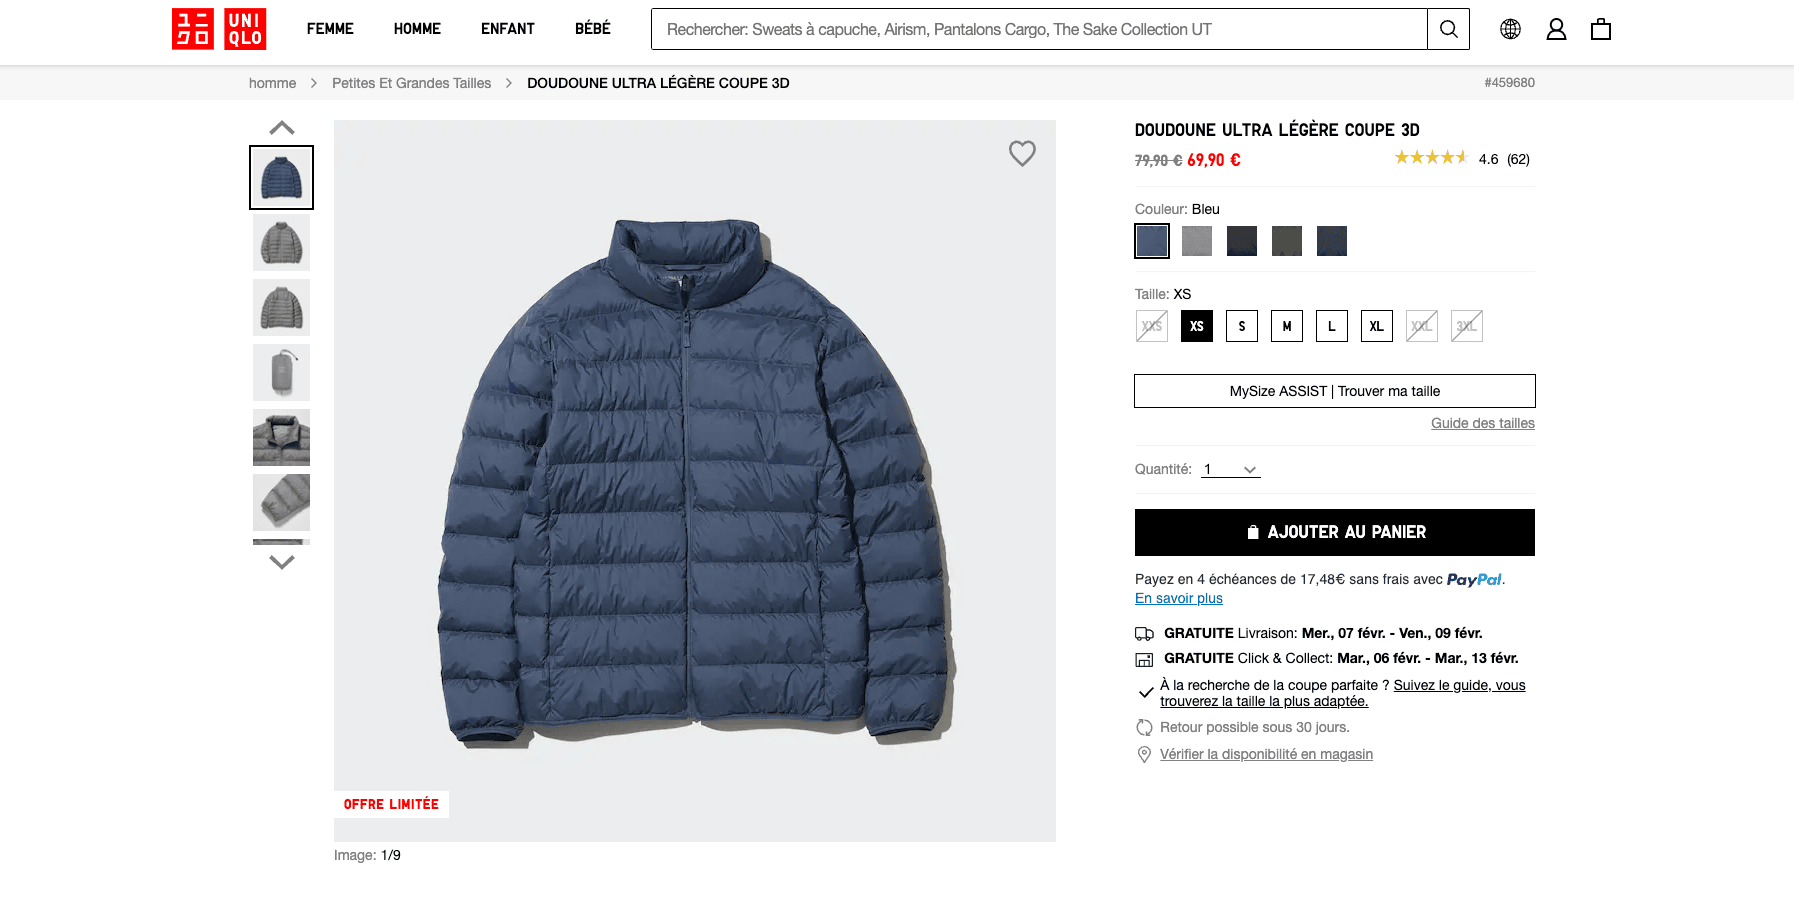The width and height of the screenshot is (1794, 912).
Task: Select the gray color swatch
Action: pyautogui.click(x=1197, y=241)
